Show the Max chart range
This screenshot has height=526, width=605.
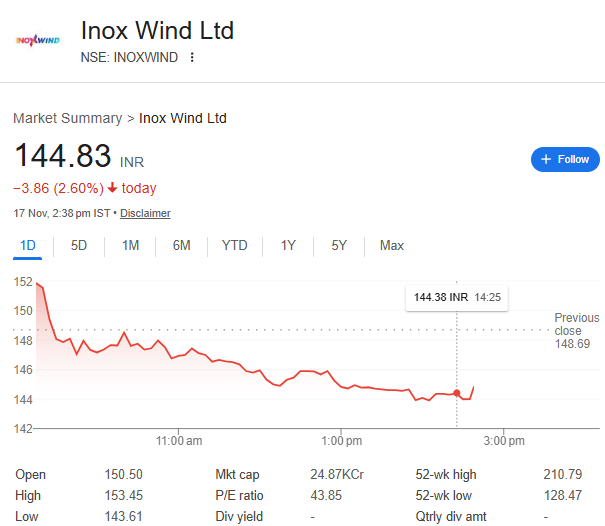pyautogui.click(x=392, y=245)
